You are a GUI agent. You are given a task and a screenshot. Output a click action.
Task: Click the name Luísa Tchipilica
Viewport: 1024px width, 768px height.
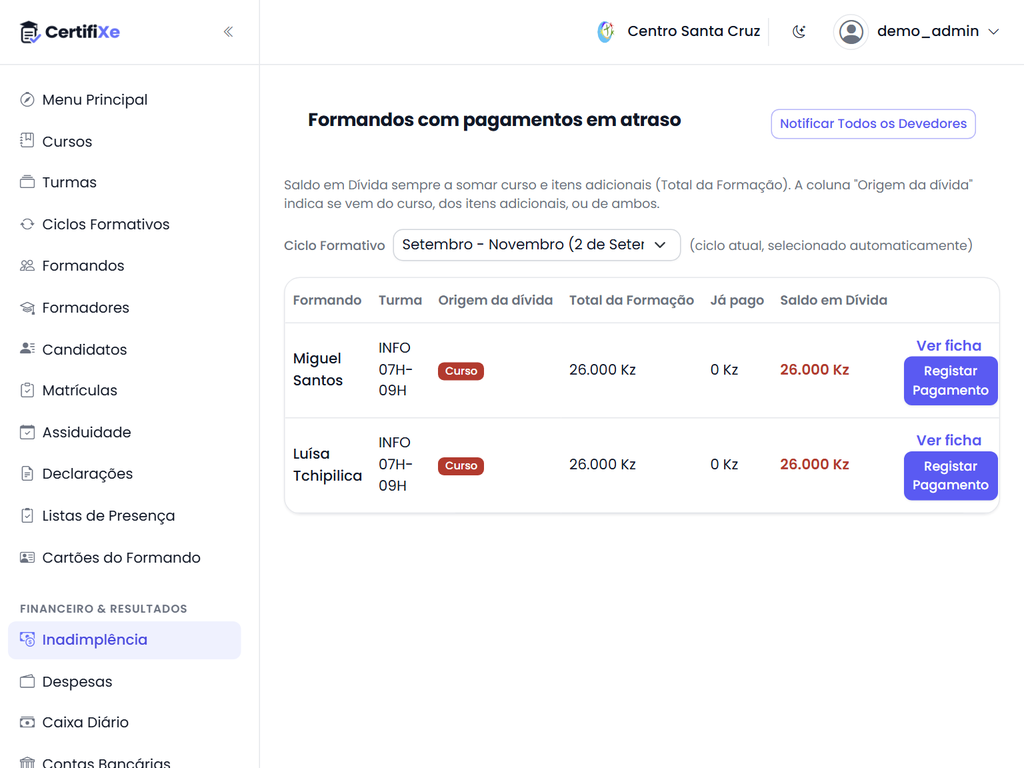coord(327,464)
